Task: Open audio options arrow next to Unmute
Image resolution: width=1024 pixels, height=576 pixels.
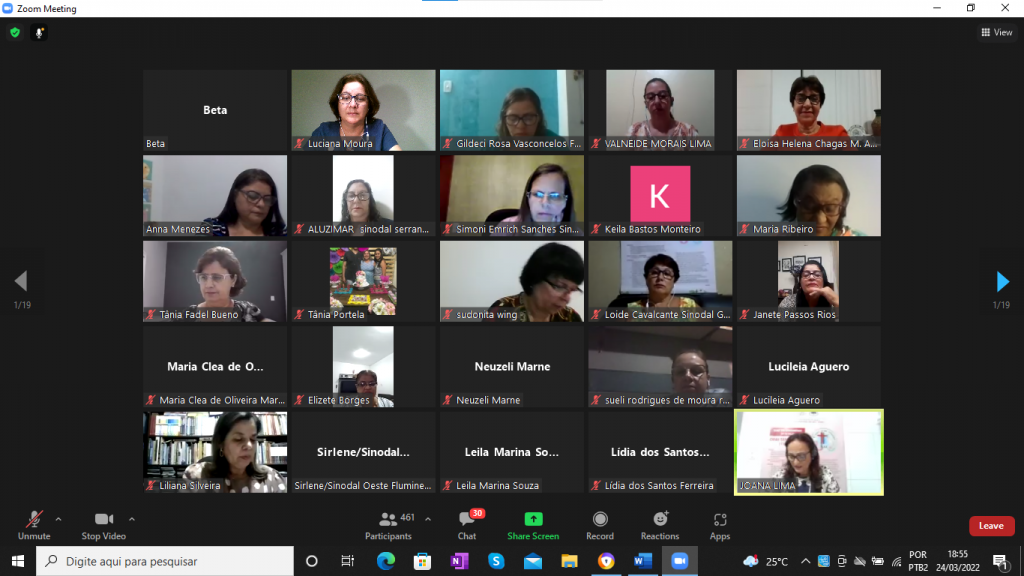Action: click(x=58, y=519)
